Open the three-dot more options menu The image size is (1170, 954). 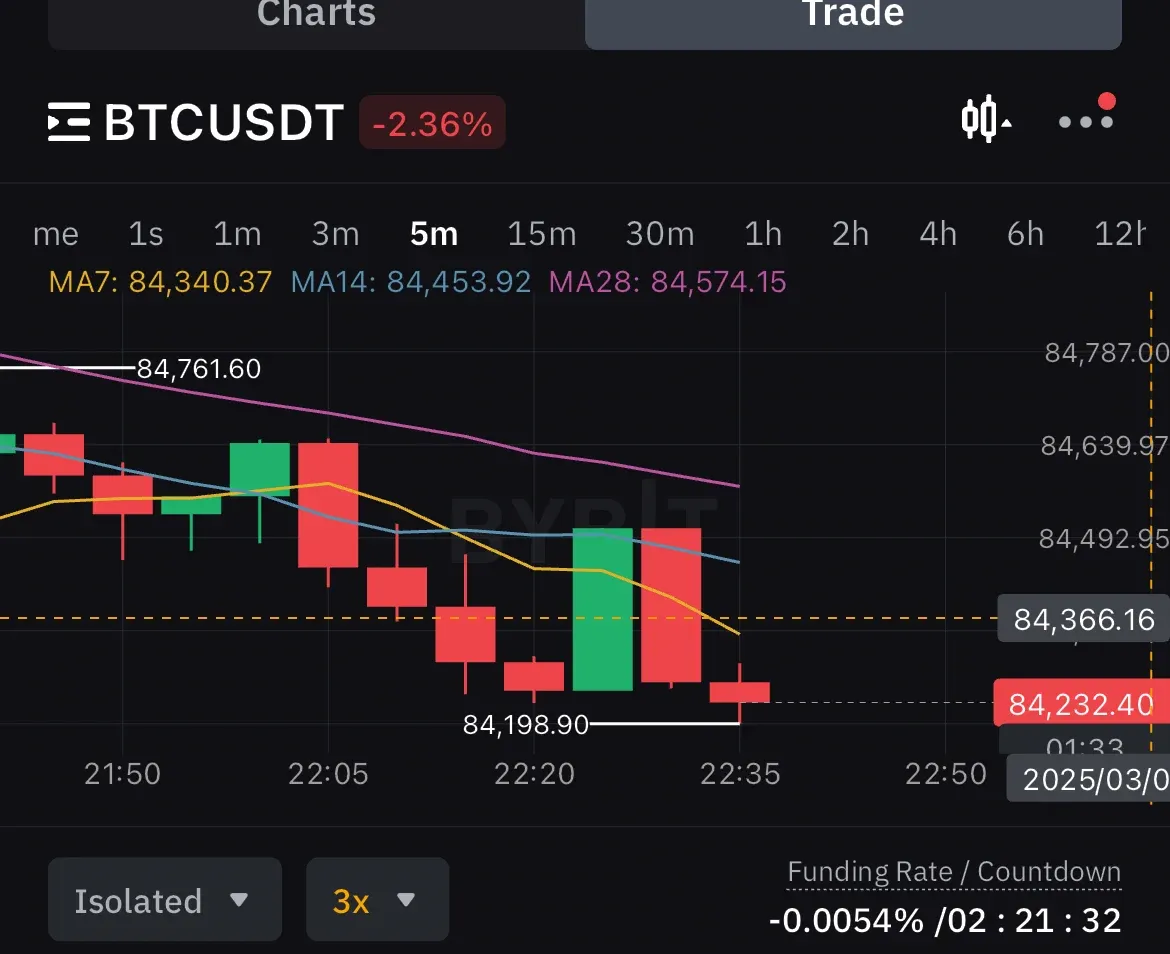1085,121
